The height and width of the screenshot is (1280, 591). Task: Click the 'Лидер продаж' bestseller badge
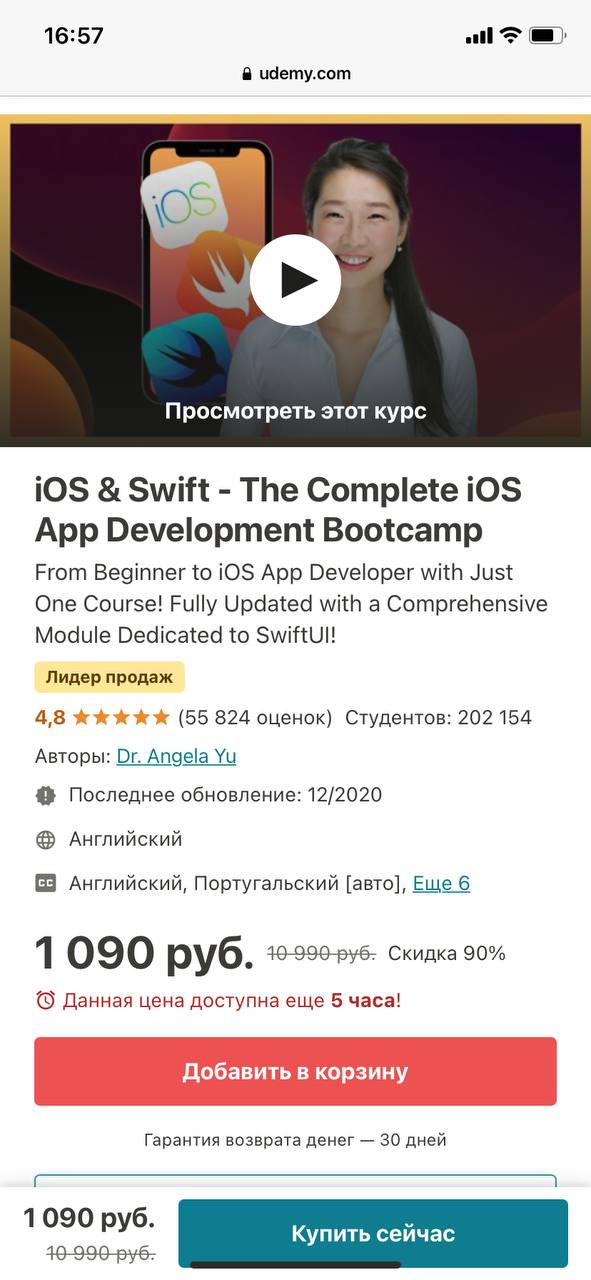pyautogui.click(x=109, y=677)
